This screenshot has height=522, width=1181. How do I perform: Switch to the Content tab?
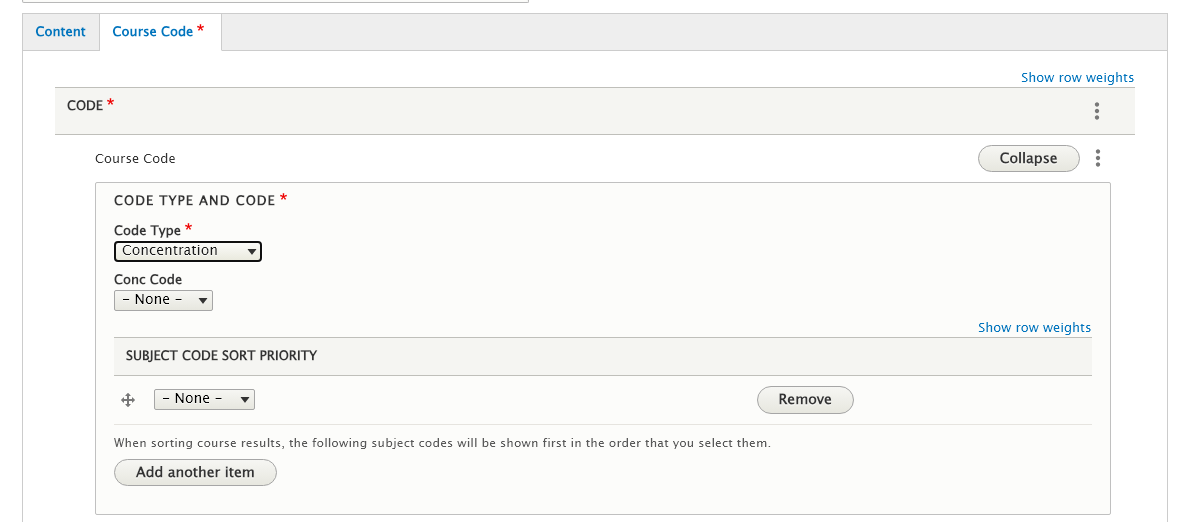click(x=61, y=32)
